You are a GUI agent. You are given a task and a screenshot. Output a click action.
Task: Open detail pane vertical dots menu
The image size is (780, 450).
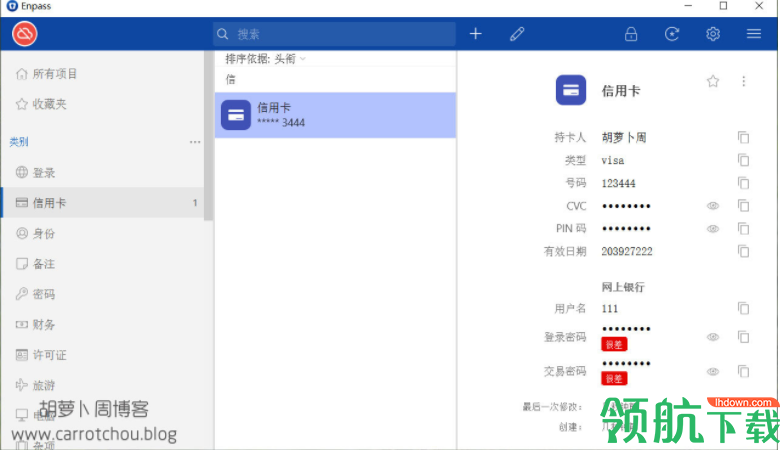tap(744, 81)
